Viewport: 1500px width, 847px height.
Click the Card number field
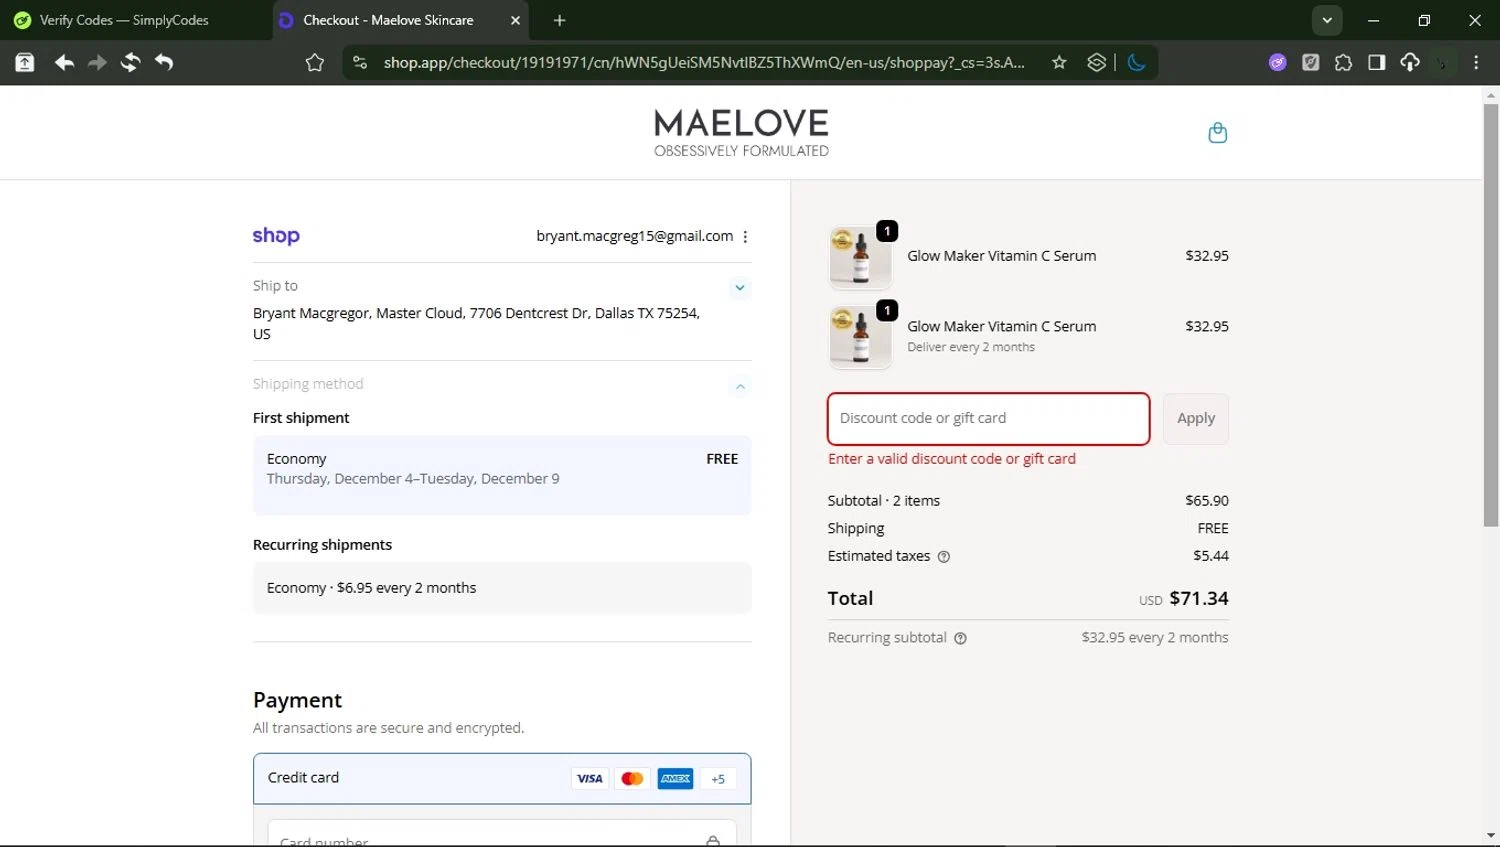pyautogui.click(x=502, y=835)
